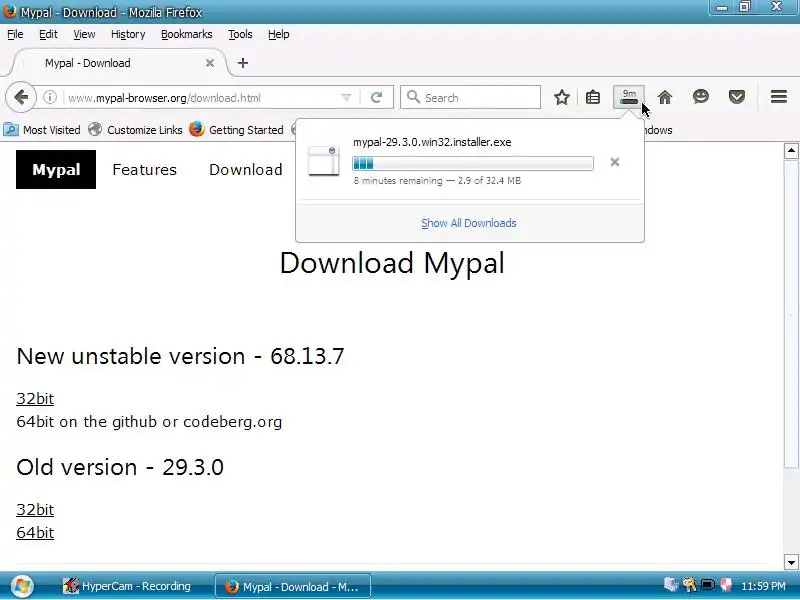Viewport: 800px width, 600px height.
Task: Focus the Search input field
Action: pyautogui.click(x=470, y=97)
